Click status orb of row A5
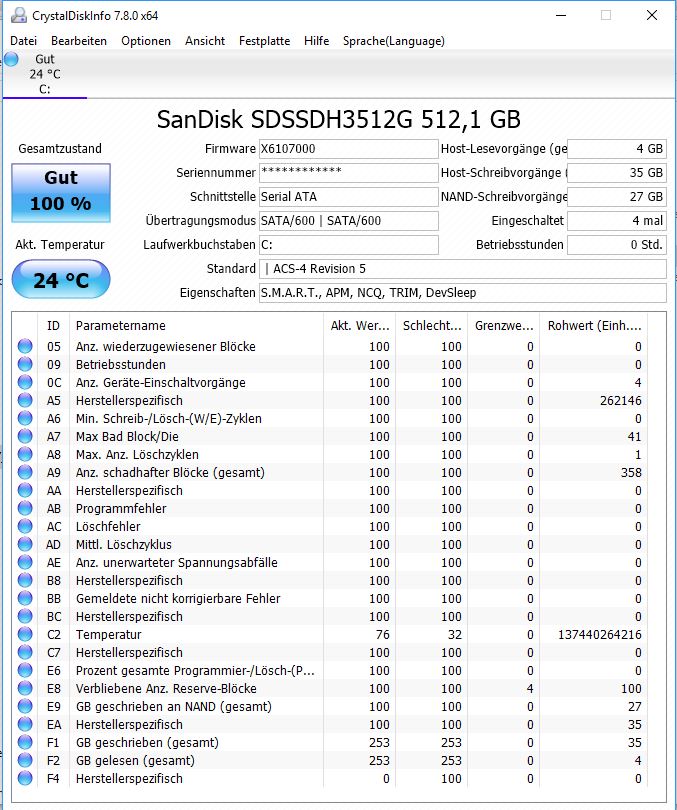Image resolution: width=677 pixels, height=810 pixels. pos(25,400)
